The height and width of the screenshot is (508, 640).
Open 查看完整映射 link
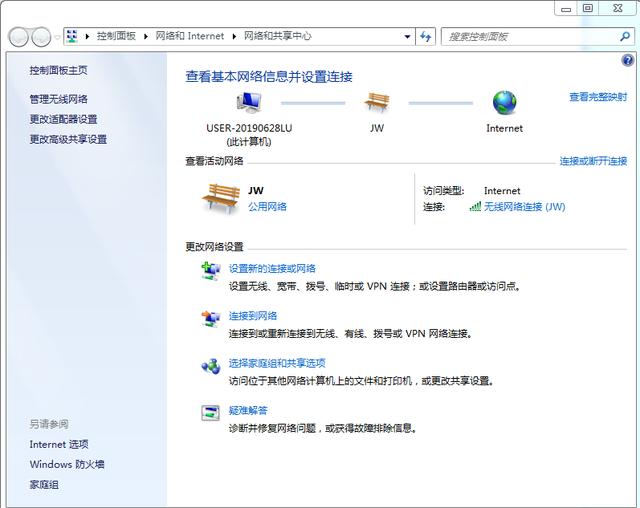click(598, 97)
